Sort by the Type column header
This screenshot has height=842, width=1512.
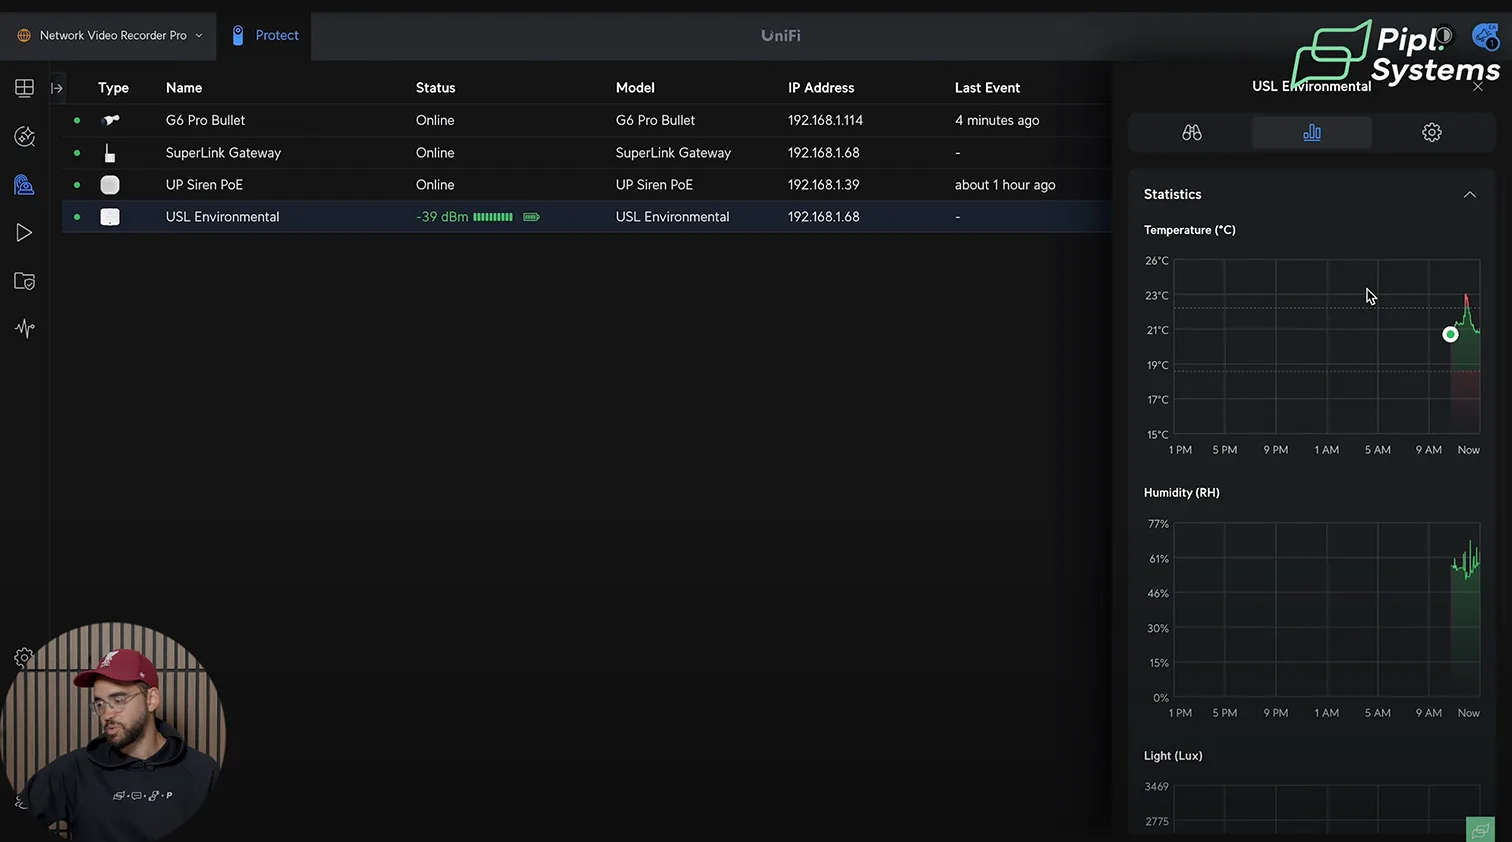[113, 88]
